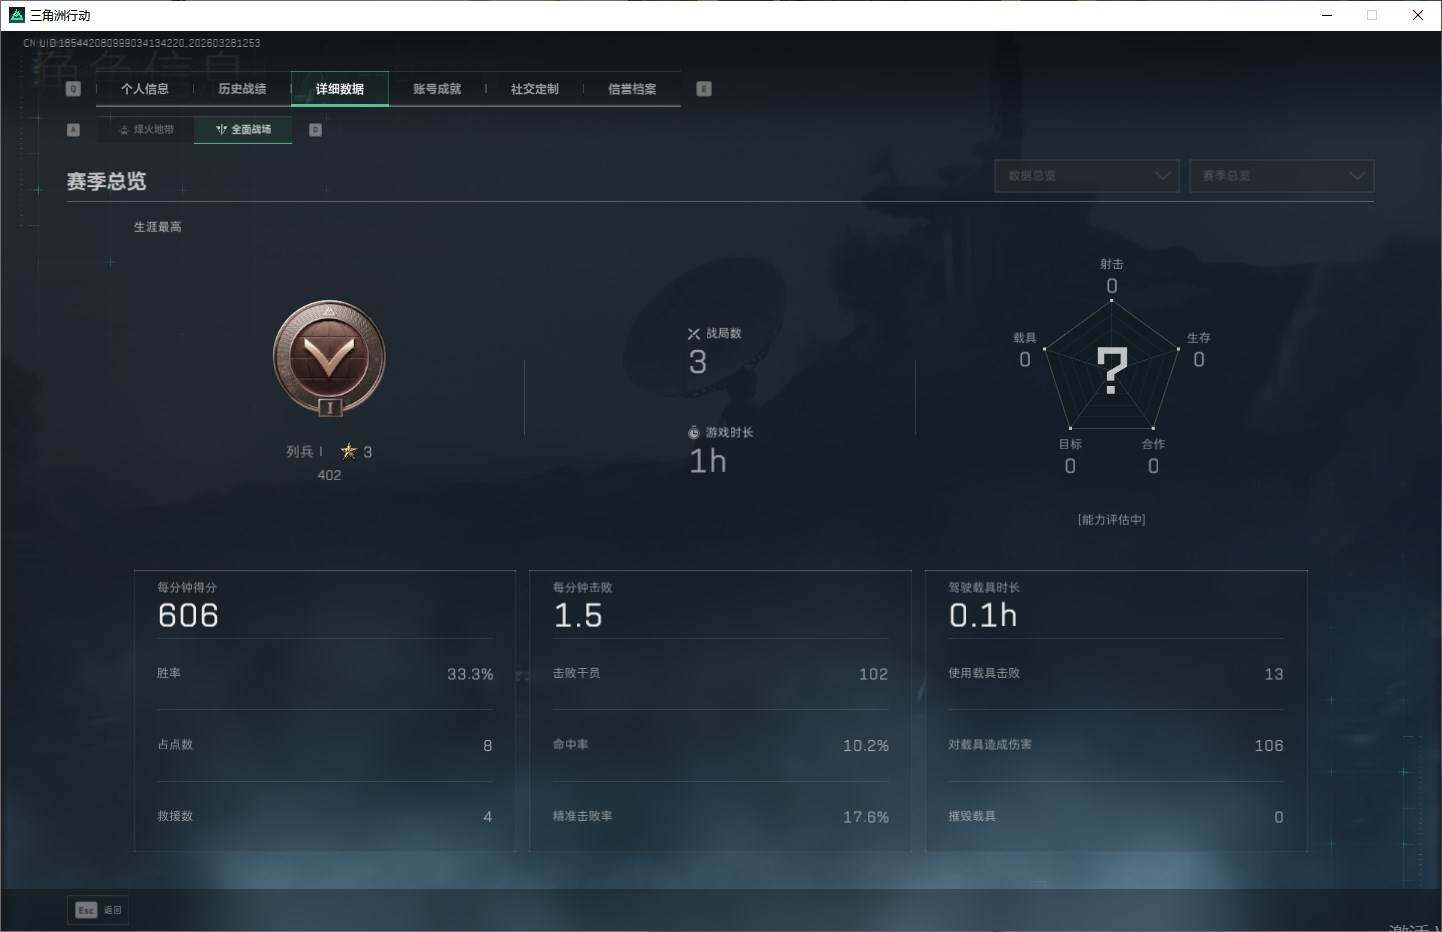Expand the 数据总览 dropdown
The image size is (1442, 932).
[x=1087, y=176]
